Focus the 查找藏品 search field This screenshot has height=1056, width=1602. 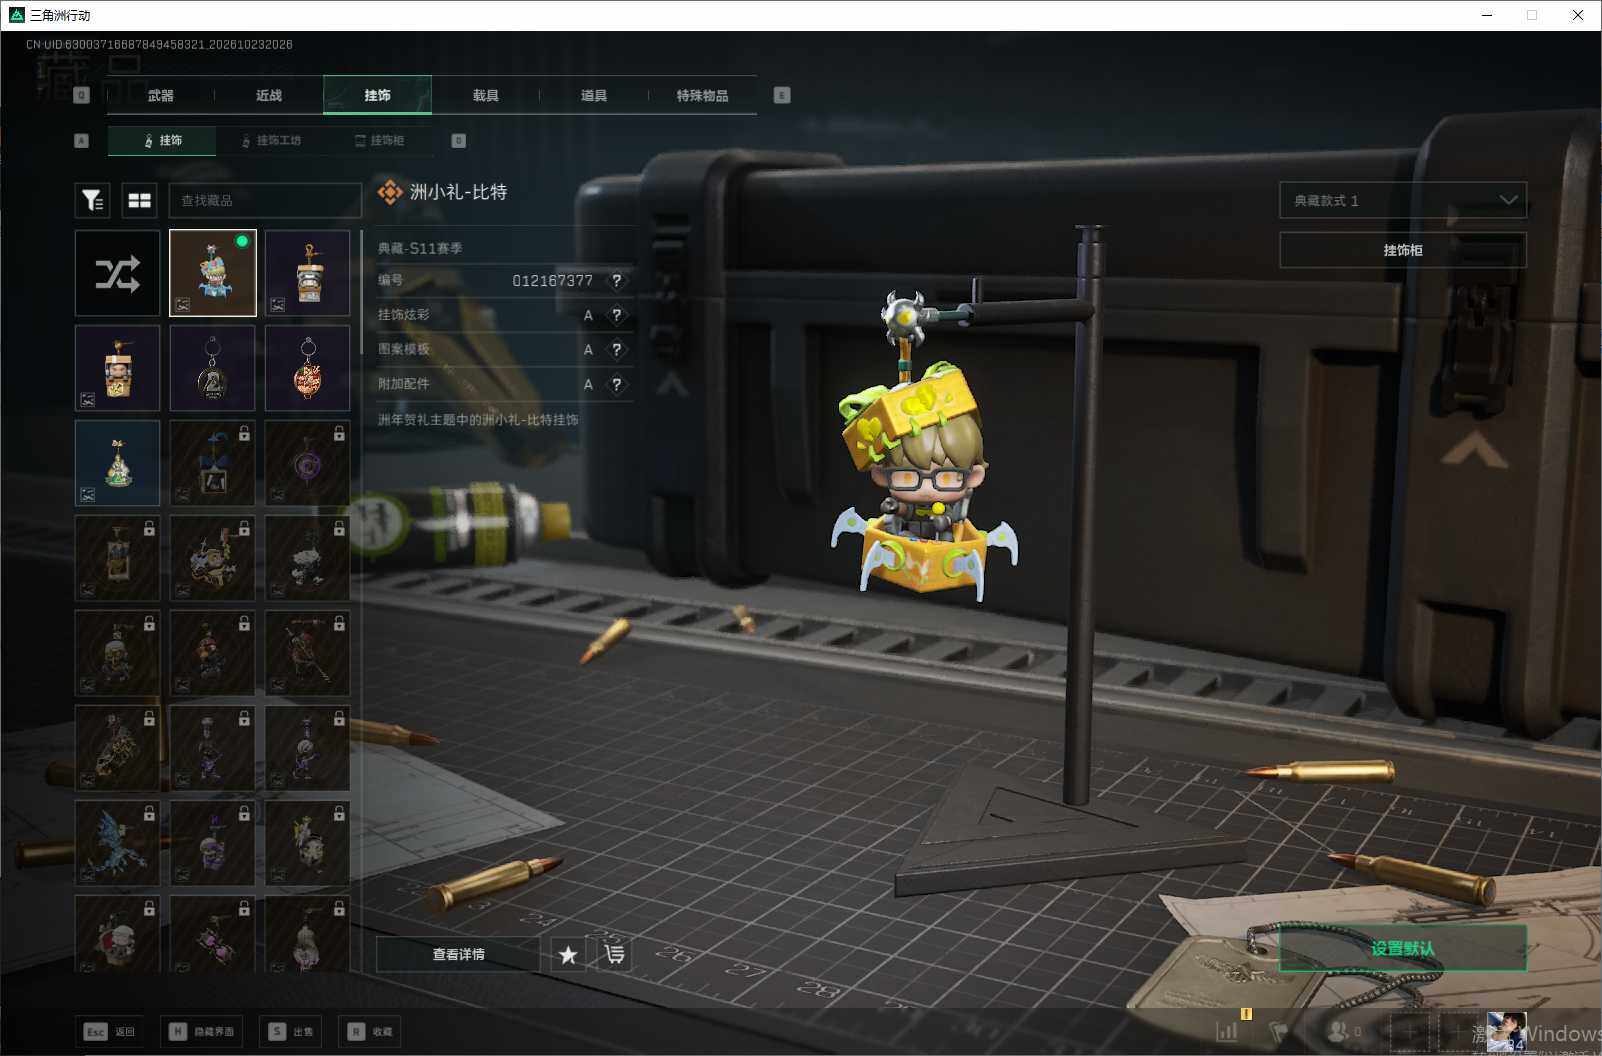point(265,200)
